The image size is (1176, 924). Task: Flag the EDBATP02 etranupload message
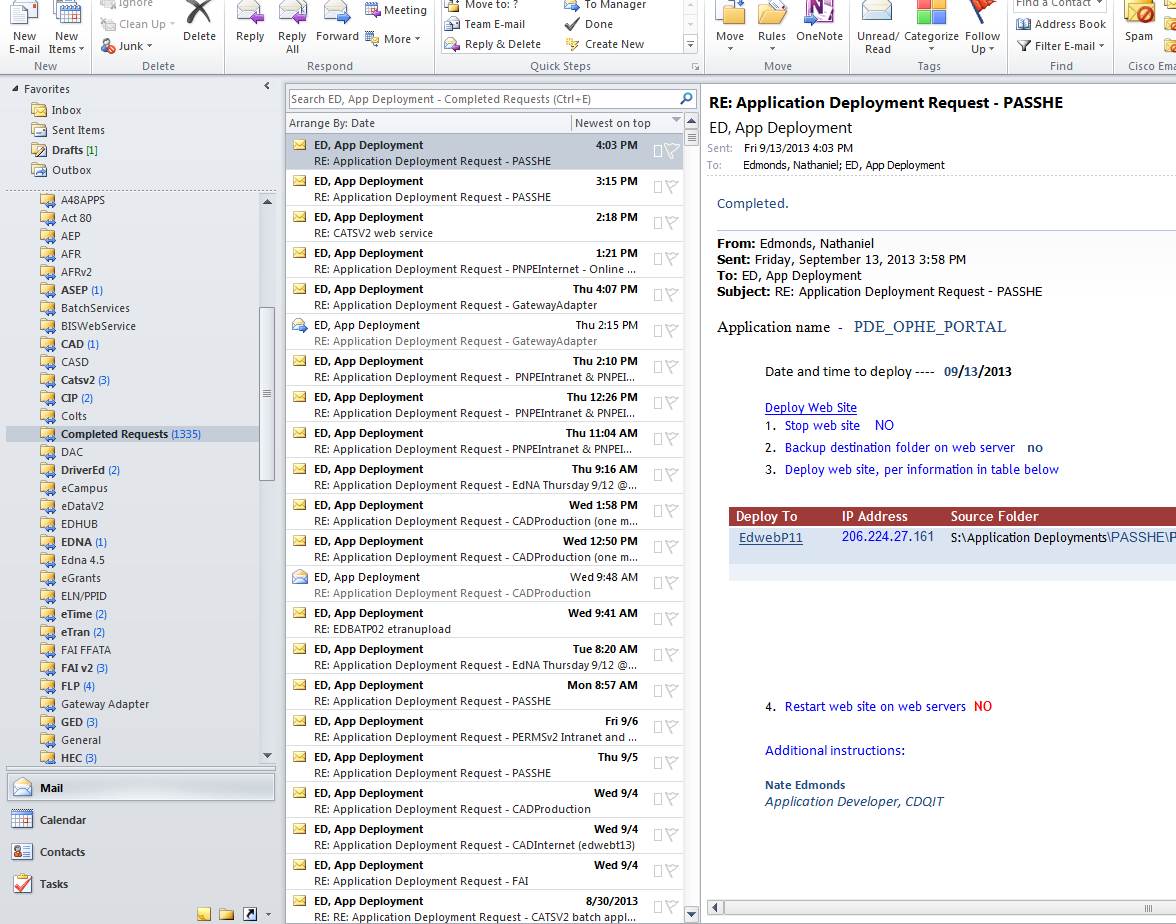[672, 619]
